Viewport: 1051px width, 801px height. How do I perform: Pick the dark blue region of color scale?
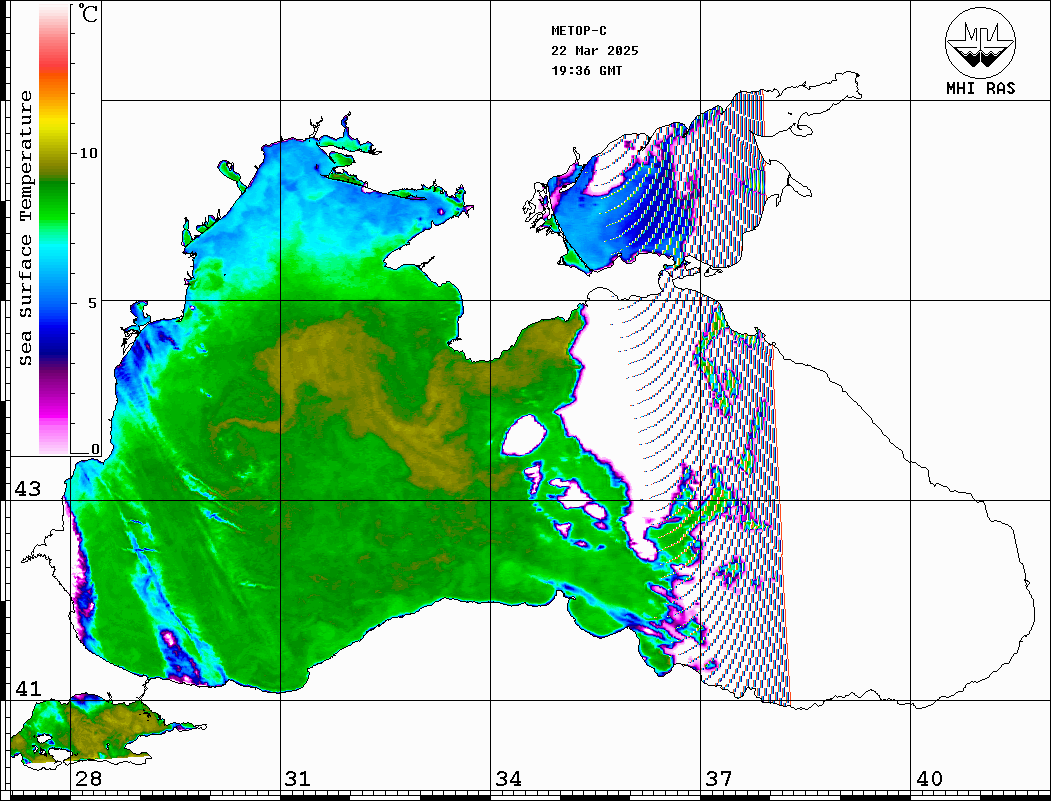[54, 342]
